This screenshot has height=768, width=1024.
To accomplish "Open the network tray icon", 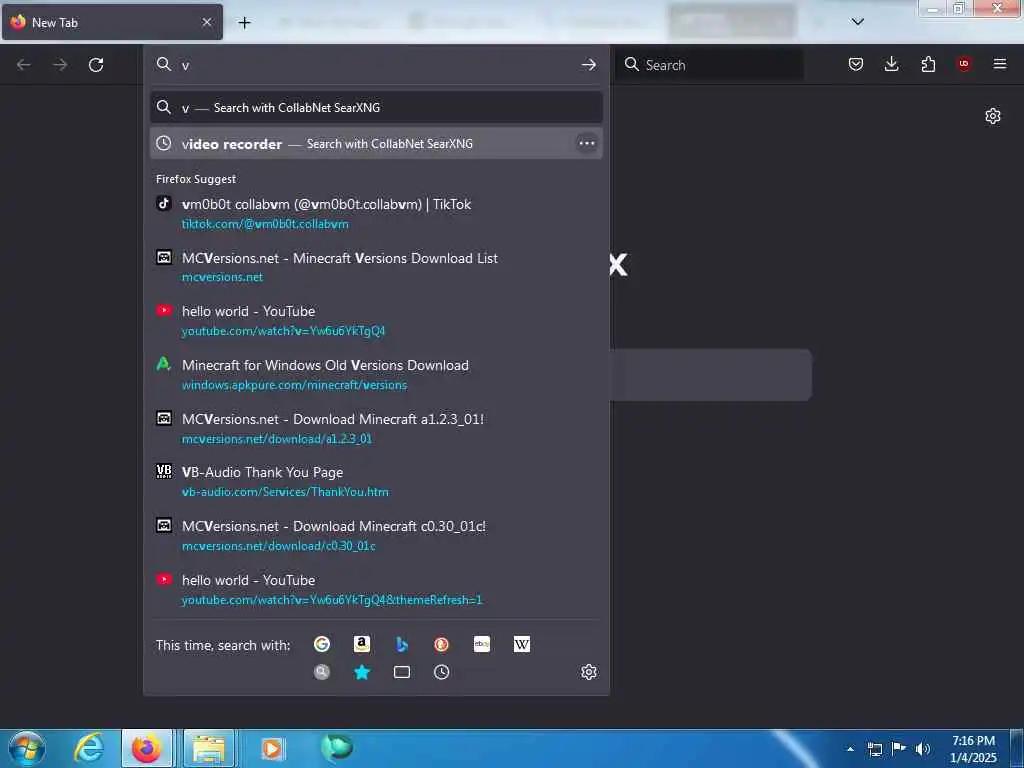I will click(875, 749).
